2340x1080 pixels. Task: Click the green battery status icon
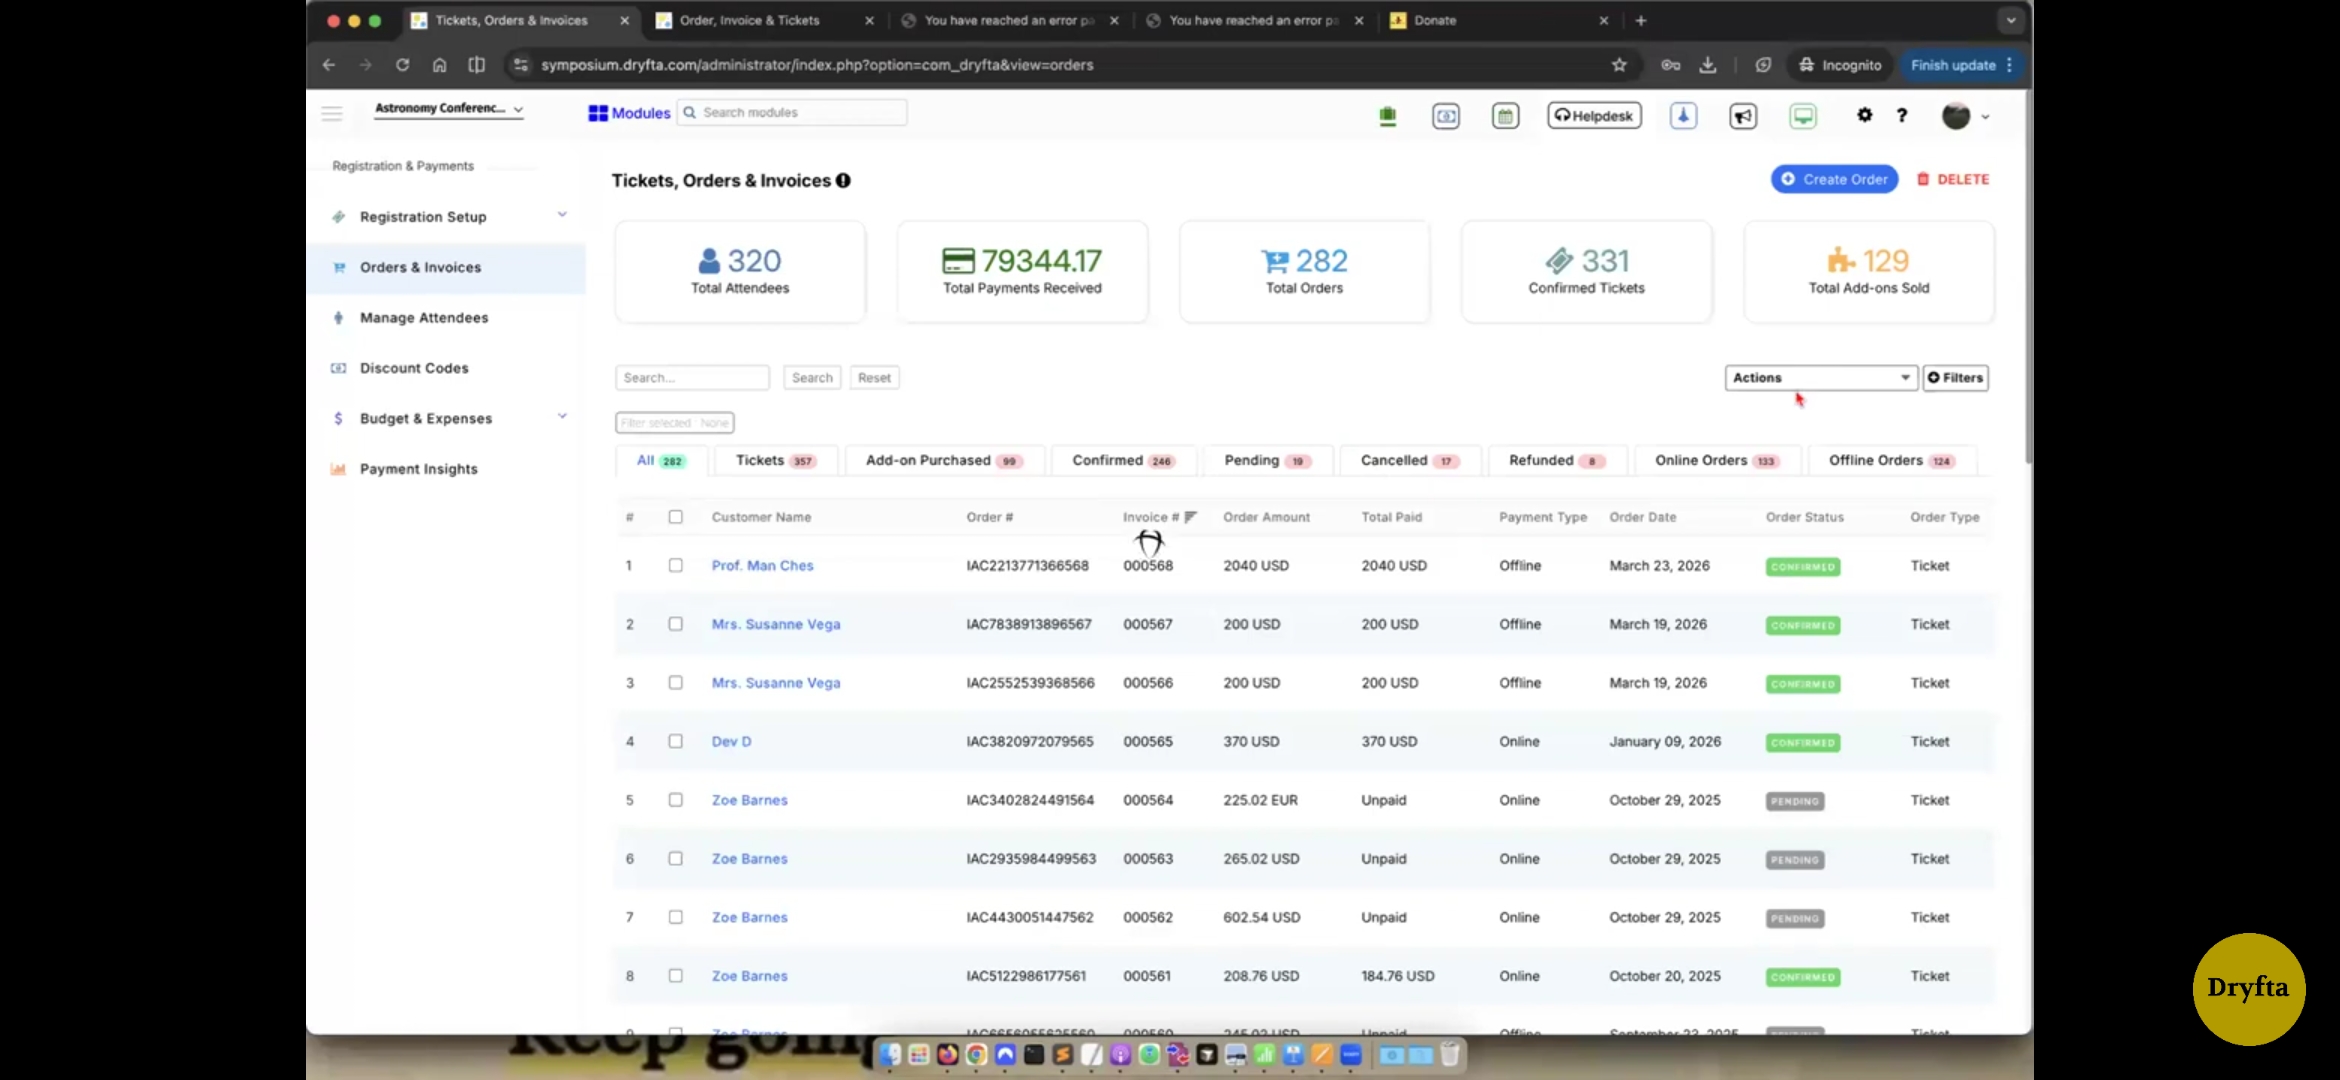click(1388, 115)
